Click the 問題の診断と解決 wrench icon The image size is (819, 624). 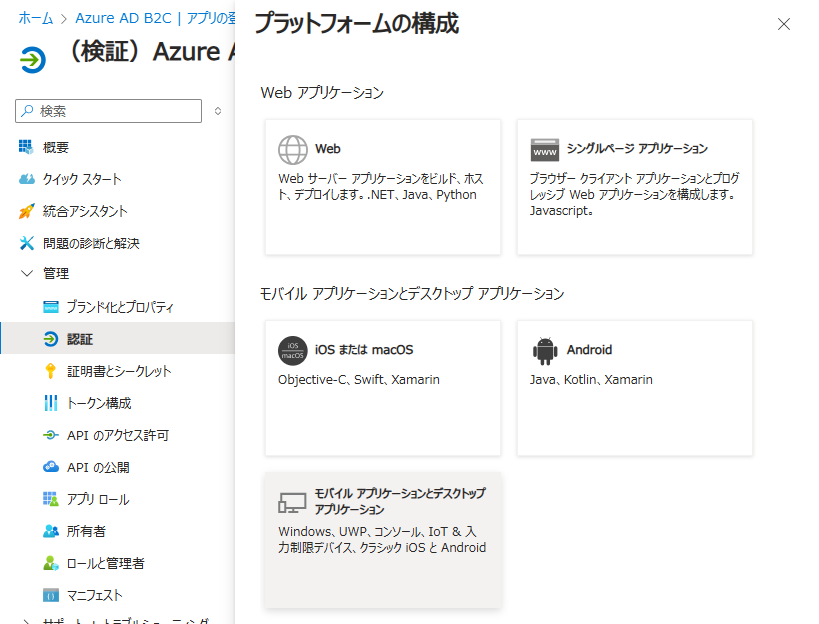(x=27, y=243)
